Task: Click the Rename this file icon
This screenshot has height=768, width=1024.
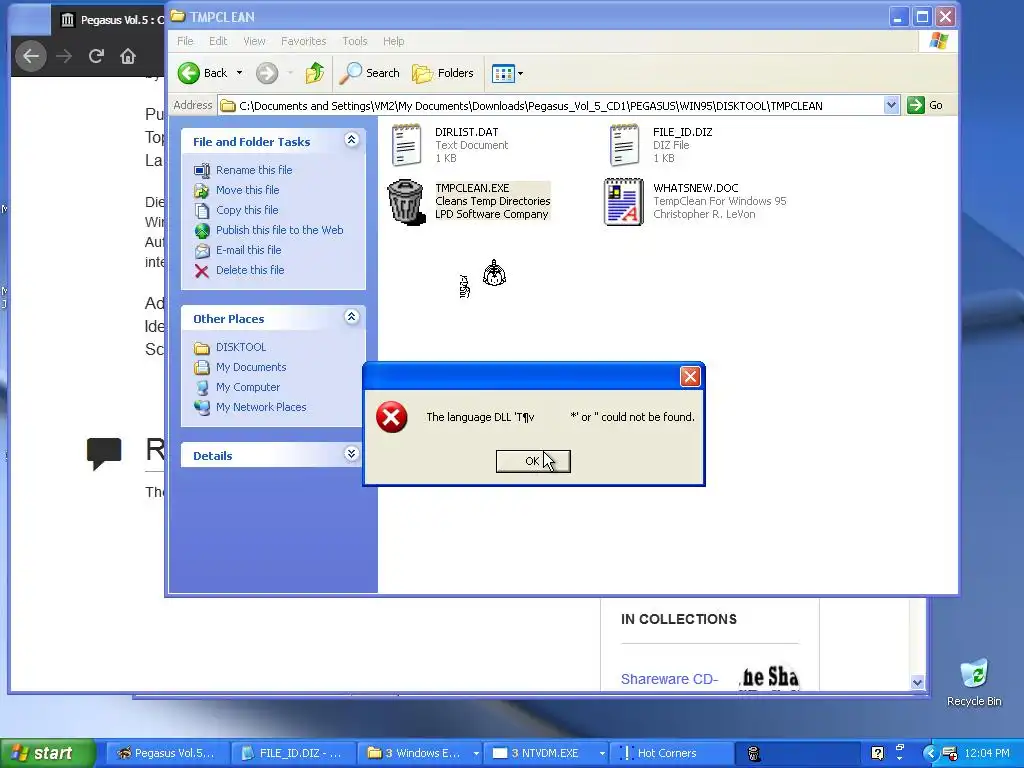Action: (x=202, y=170)
